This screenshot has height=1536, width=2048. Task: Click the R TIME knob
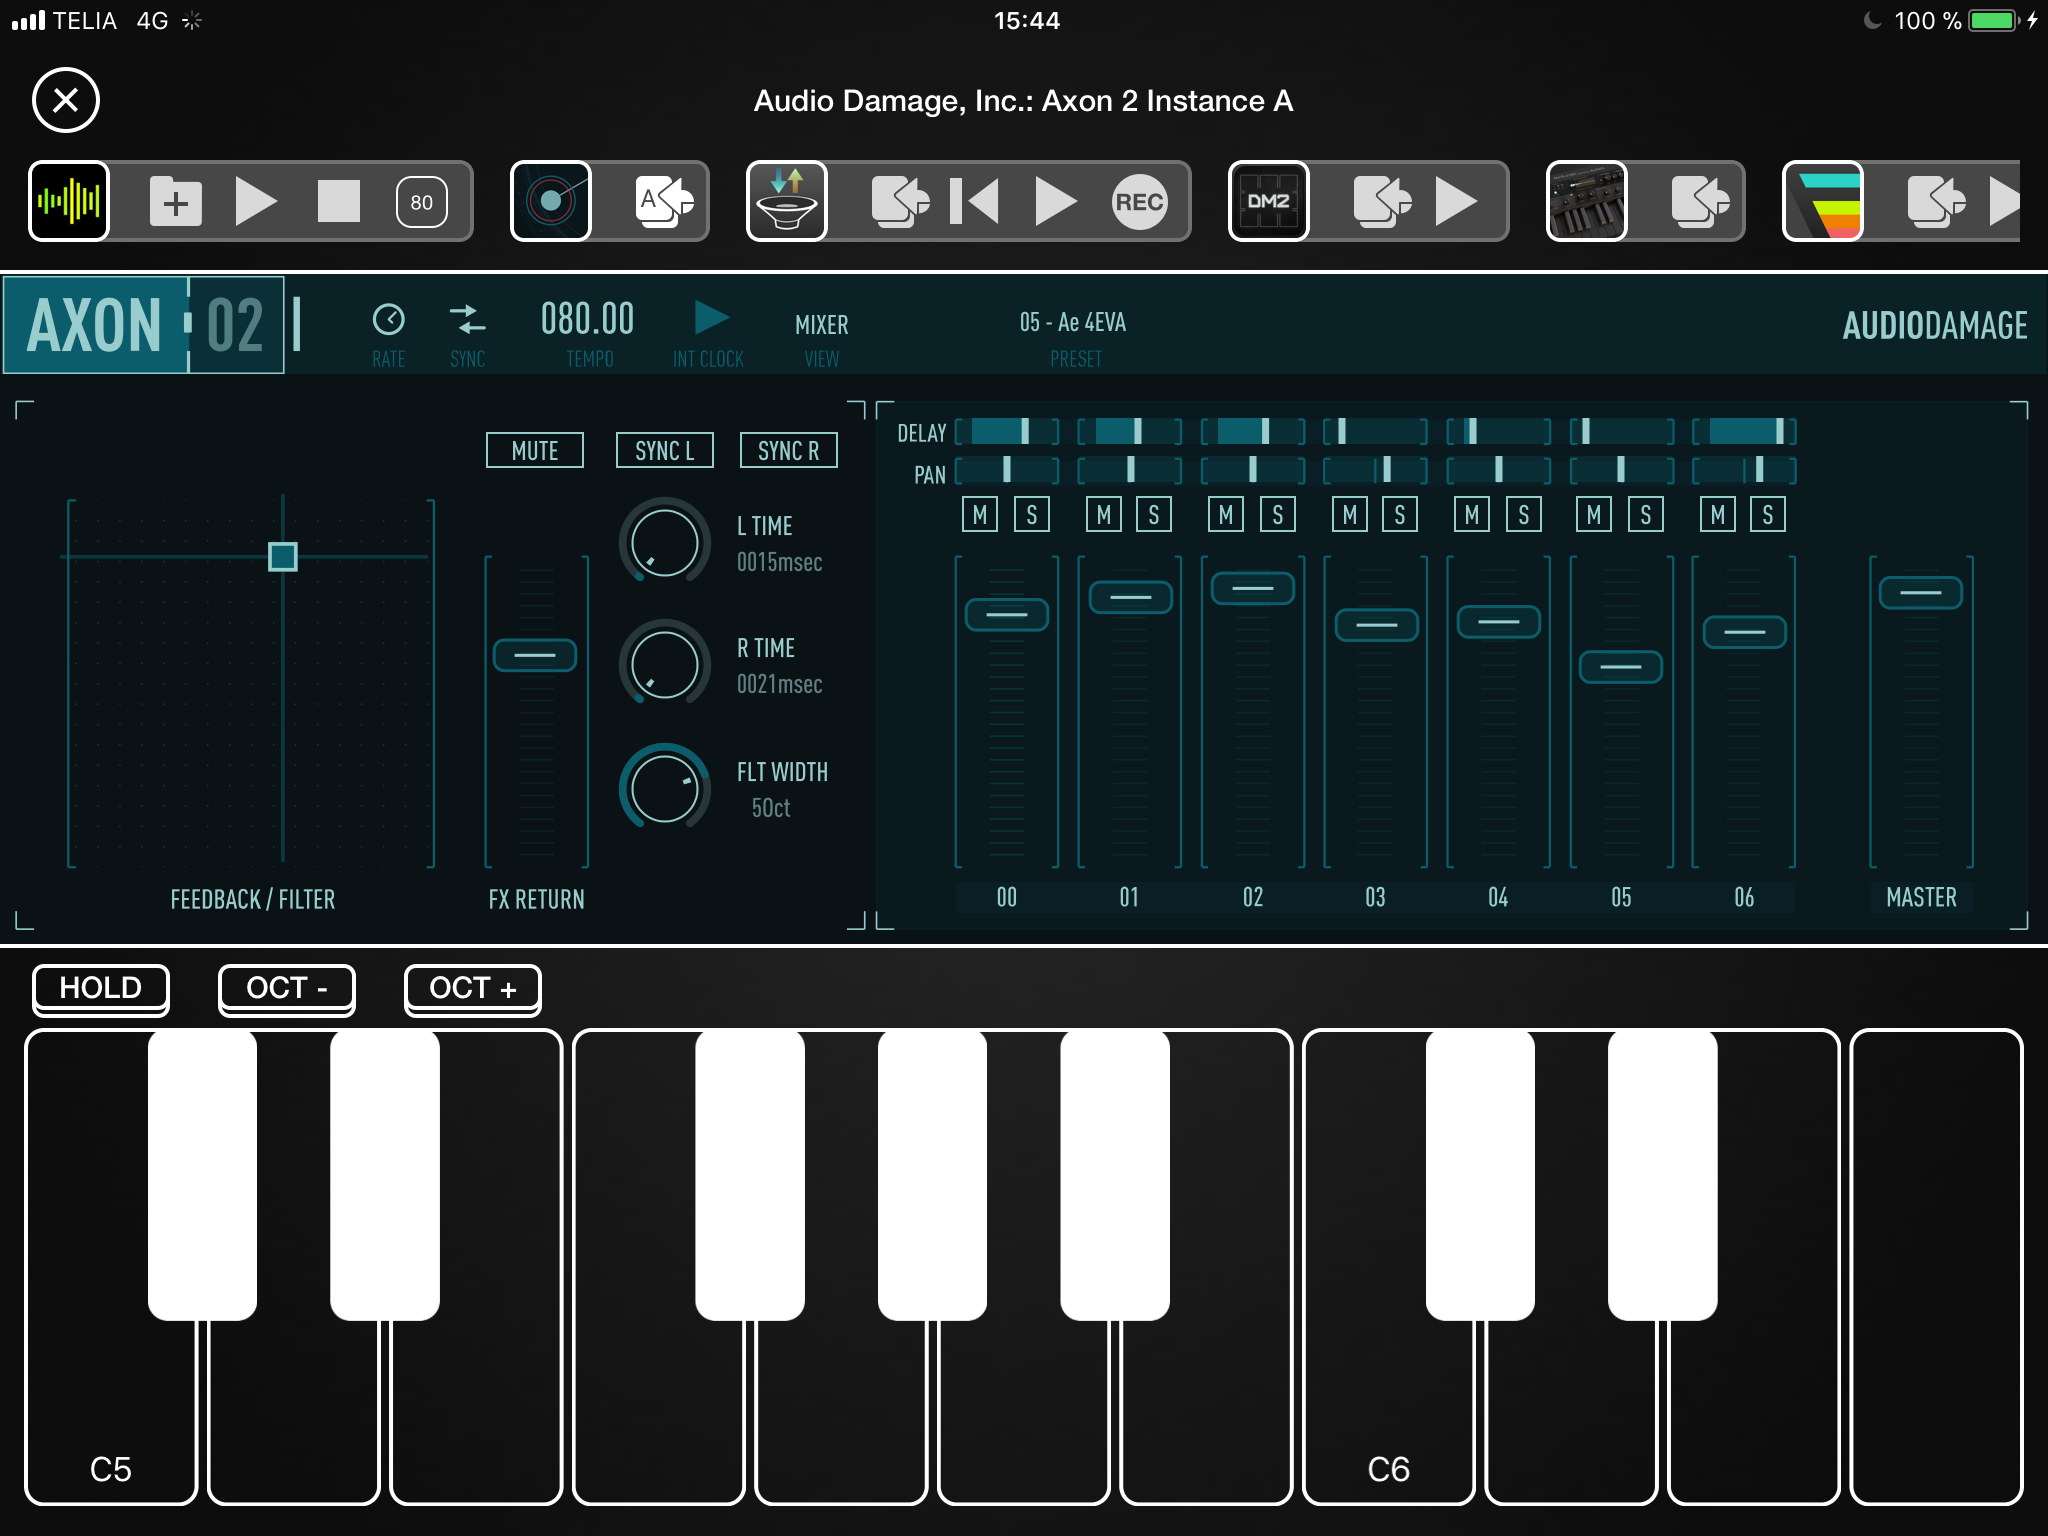pyautogui.click(x=665, y=665)
